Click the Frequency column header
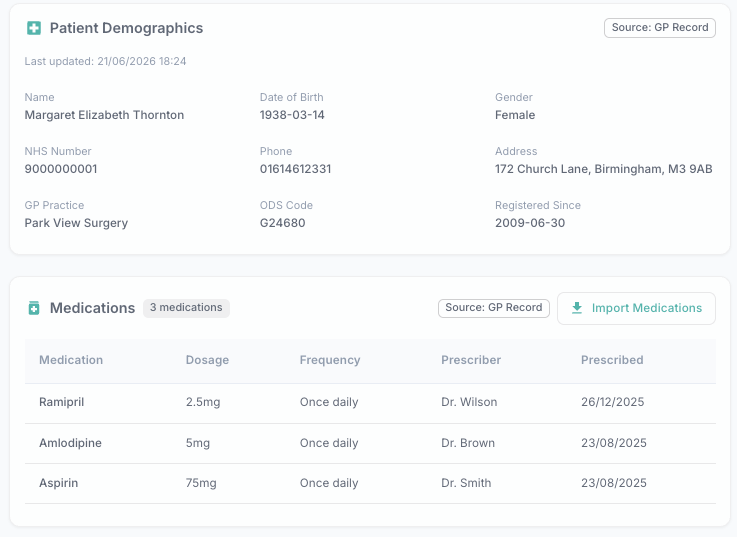The height and width of the screenshot is (537, 737). [x=330, y=360]
